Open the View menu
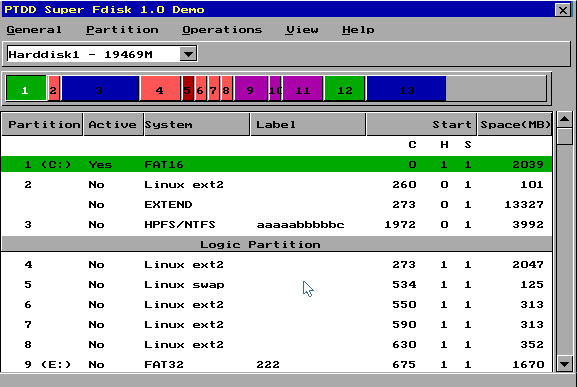This screenshot has height=387, width=577. point(302,30)
